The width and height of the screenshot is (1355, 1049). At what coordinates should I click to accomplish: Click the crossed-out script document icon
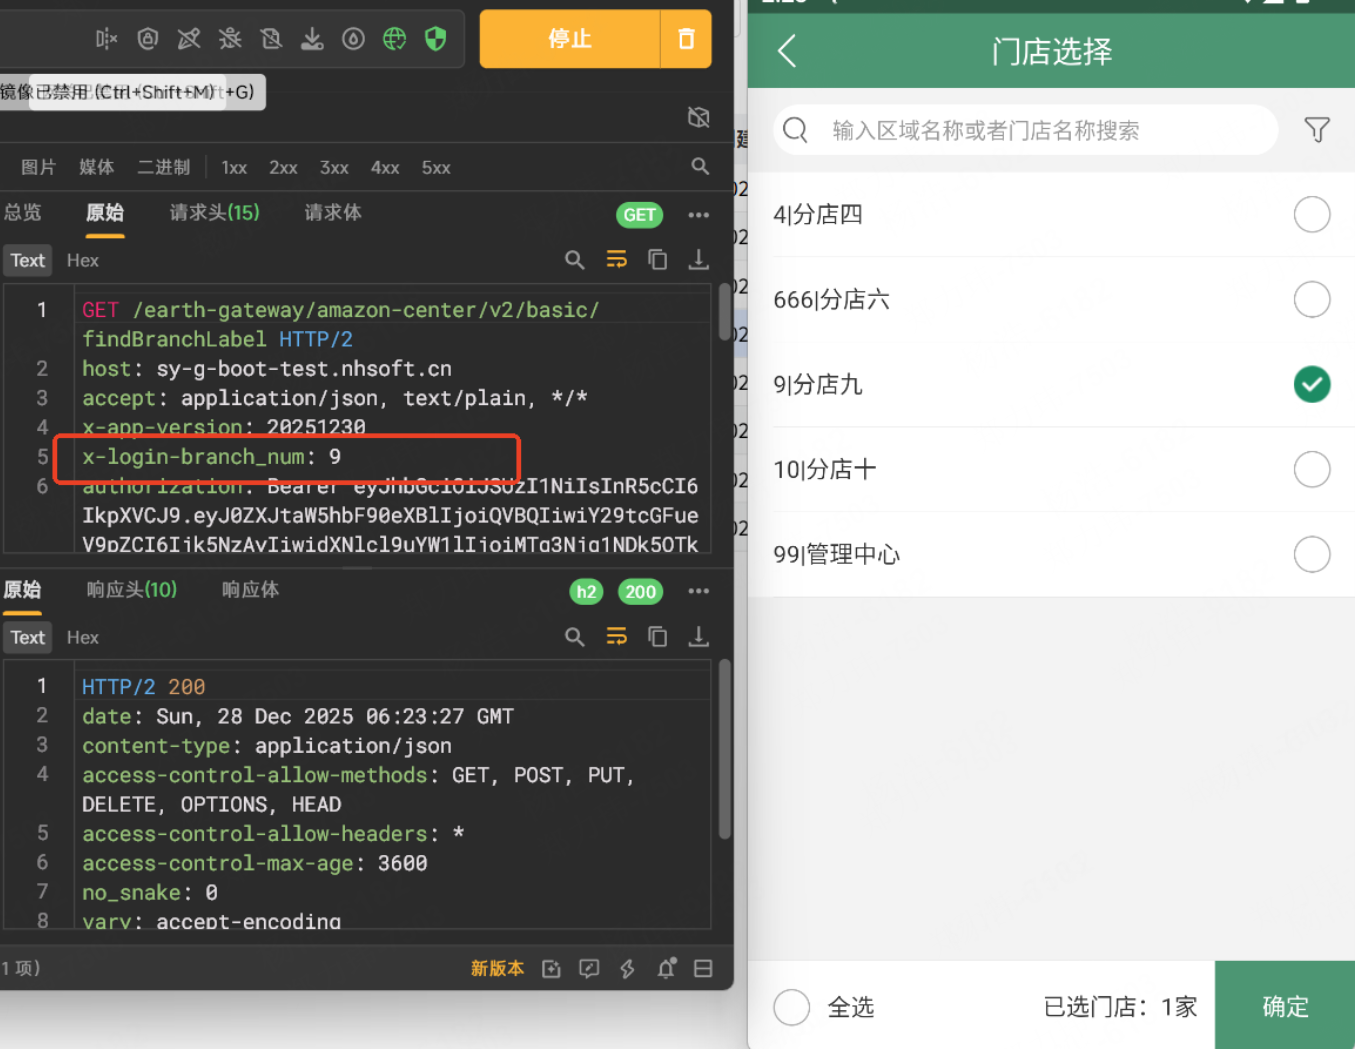[x=271, y=39]
